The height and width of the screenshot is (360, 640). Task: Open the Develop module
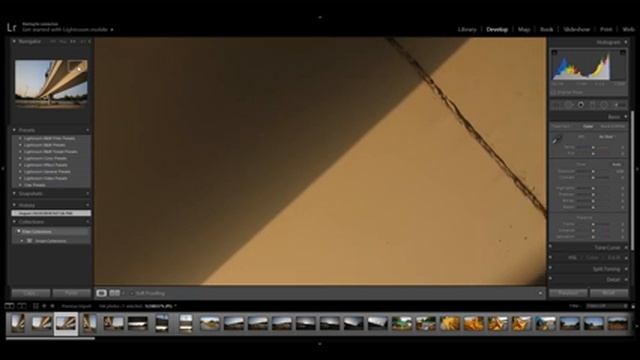(497, 29)
